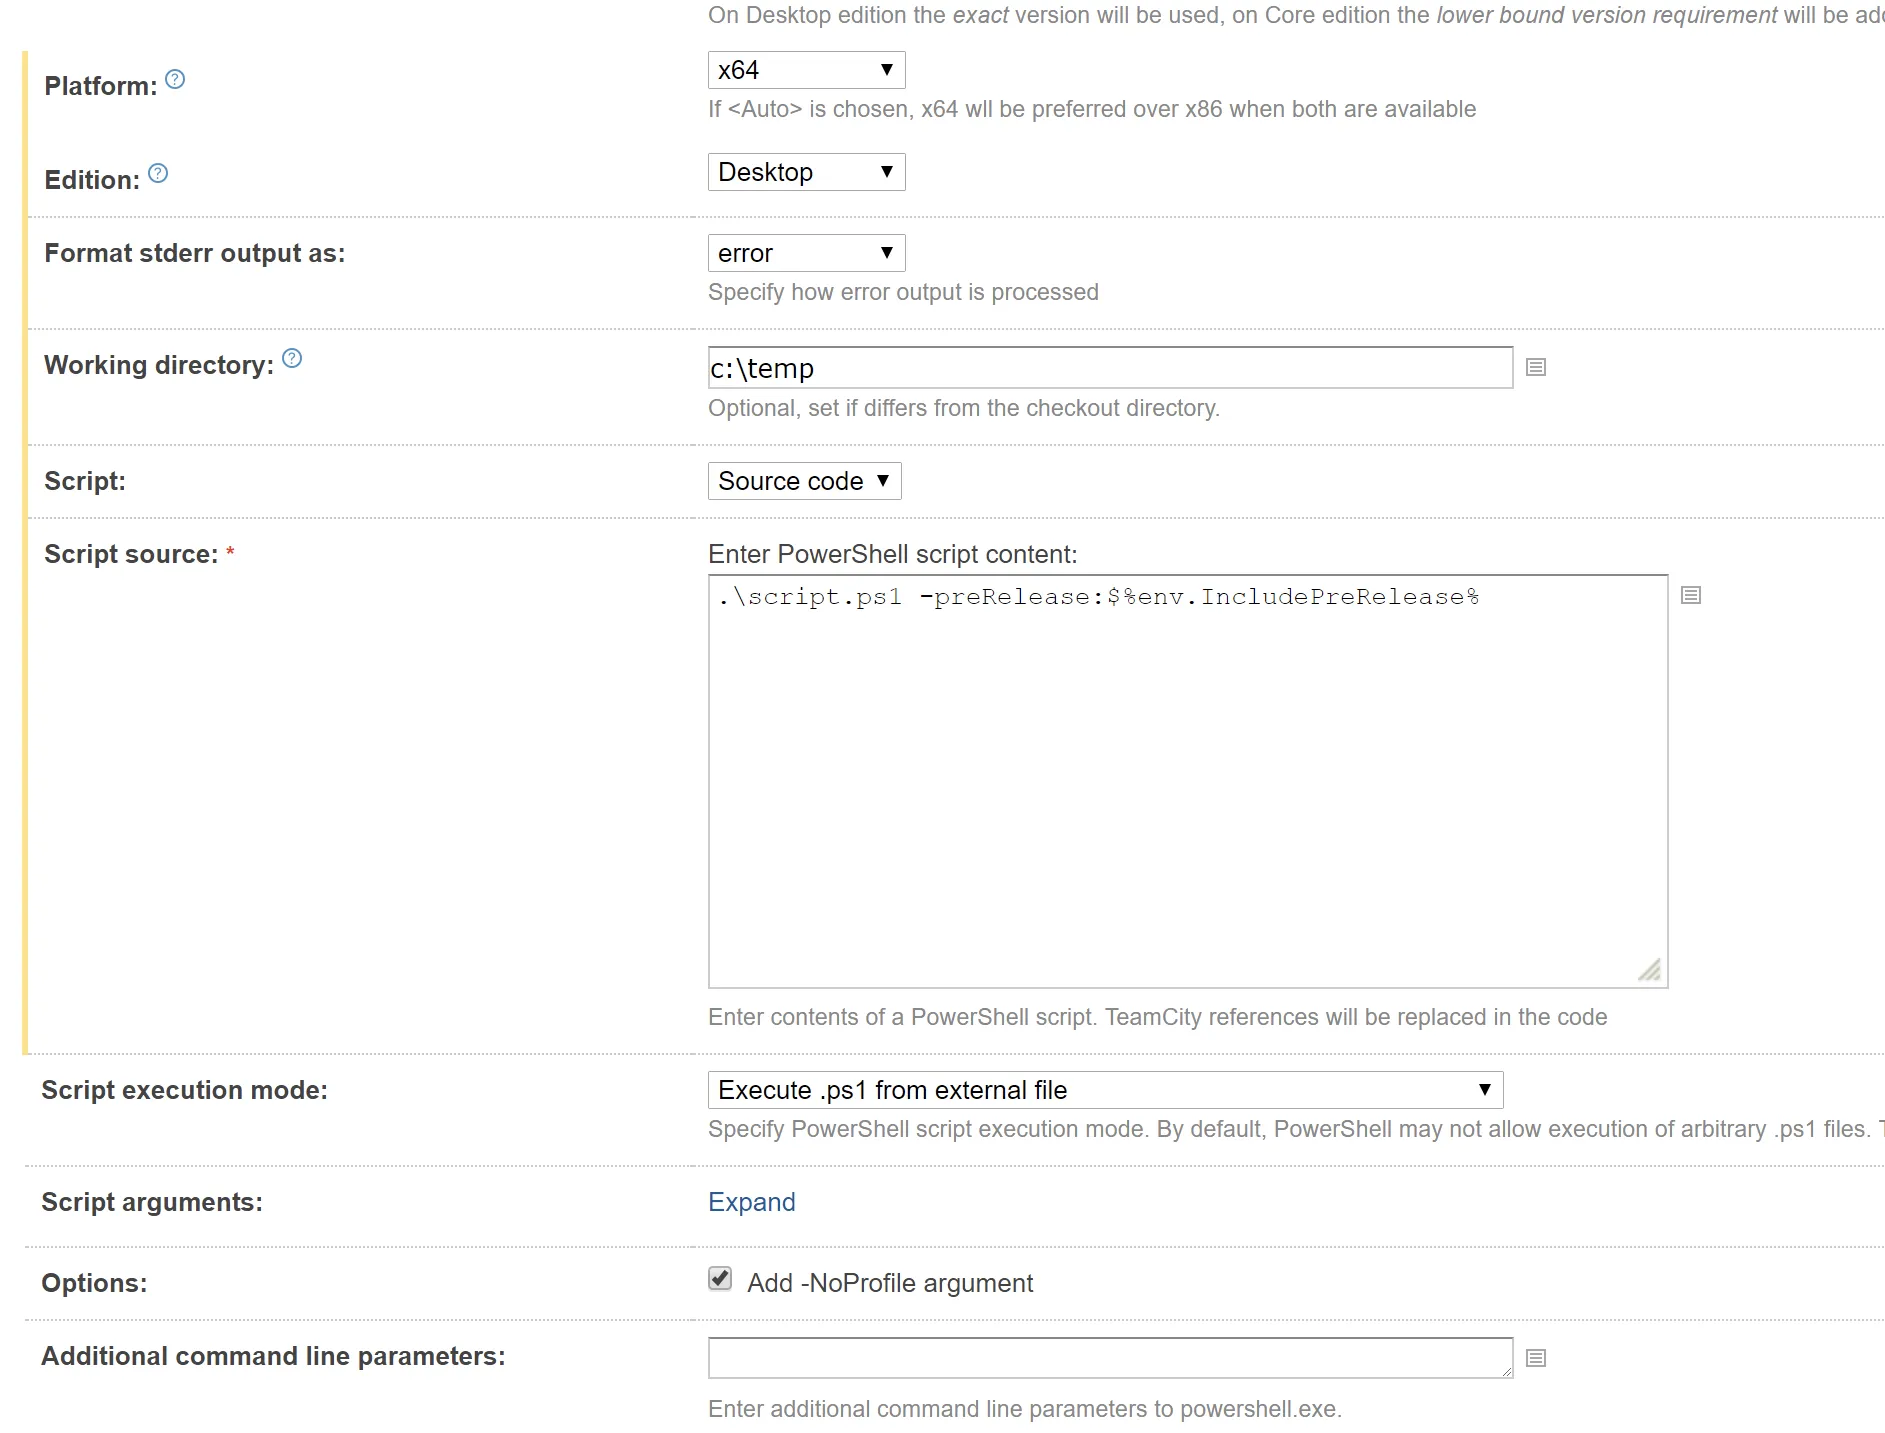Image resolution: width=1885 pixels, height=1433 pixels.
Task: Click the Working directory text field
Action: (x=1110, y=368)
